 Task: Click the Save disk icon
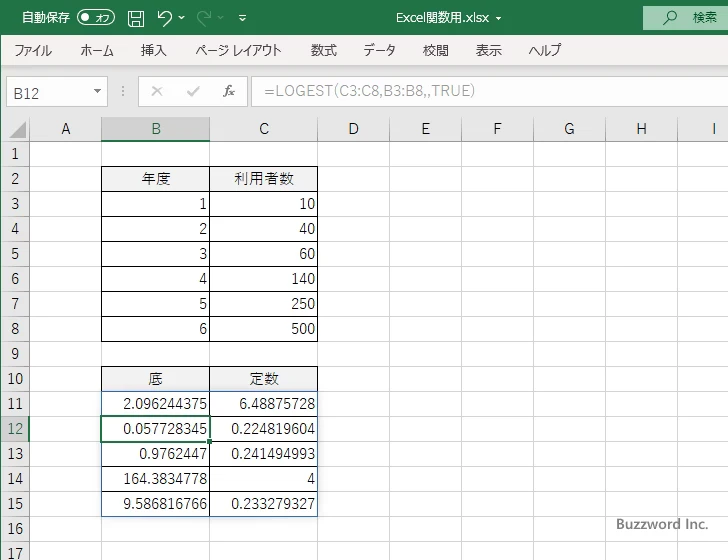tap(136, 18)
